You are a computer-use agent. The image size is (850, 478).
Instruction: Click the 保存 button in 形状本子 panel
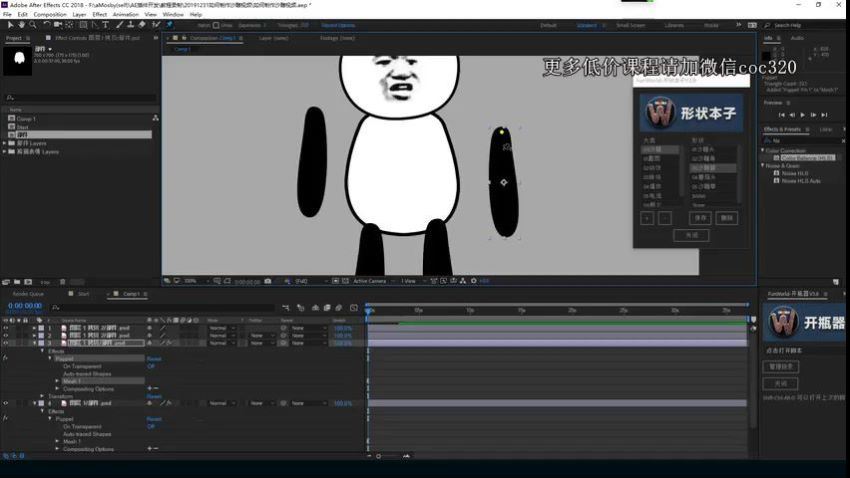[x=700, y=218]
